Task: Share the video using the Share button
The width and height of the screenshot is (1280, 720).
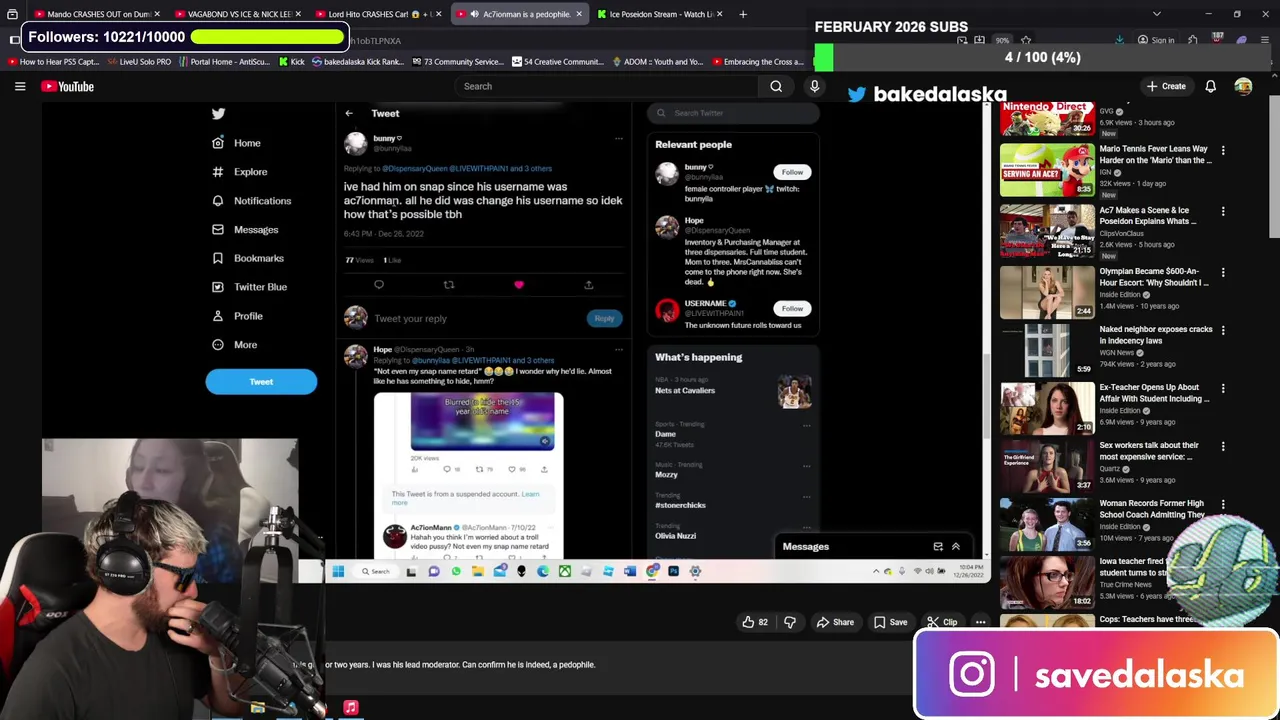Action: [835, 622]
